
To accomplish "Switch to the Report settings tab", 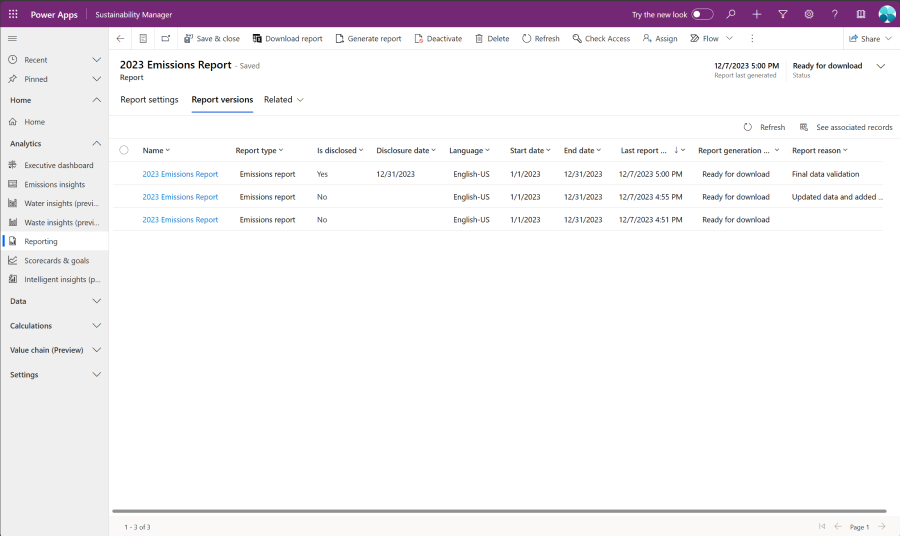I will 149,100.
